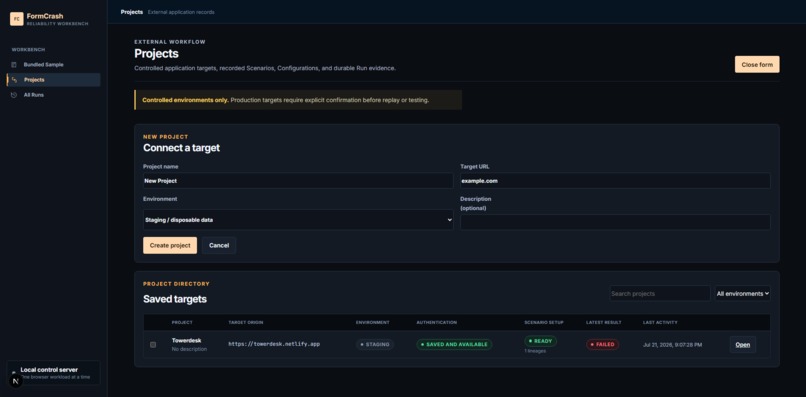Click the SAVED AND AVAILABLE badge

pos(454,345)
